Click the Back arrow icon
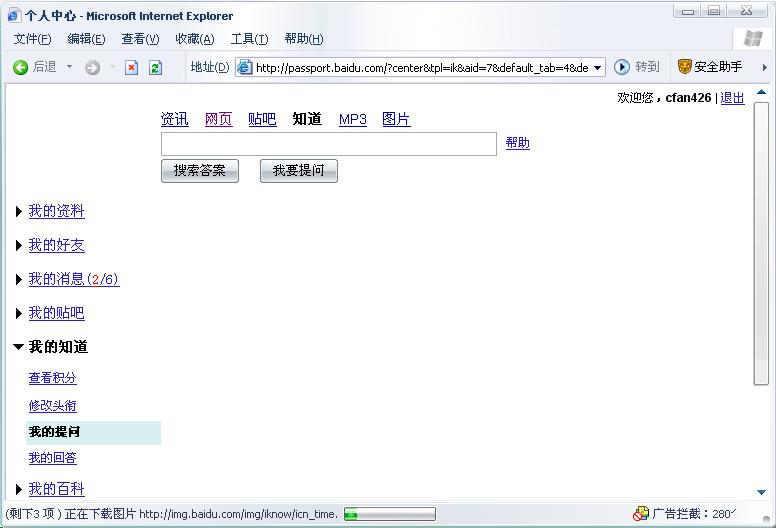The image size is (776, 528). 20,67
